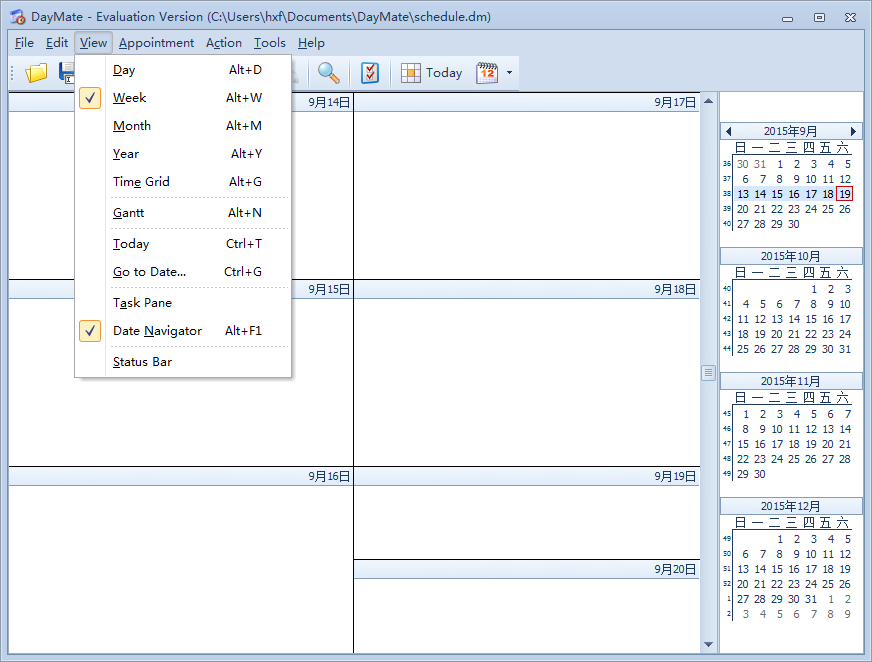Click the Today grid icon in toolbar
The width and height of the screenshot is (872, 662).
(x=410, y=72)
